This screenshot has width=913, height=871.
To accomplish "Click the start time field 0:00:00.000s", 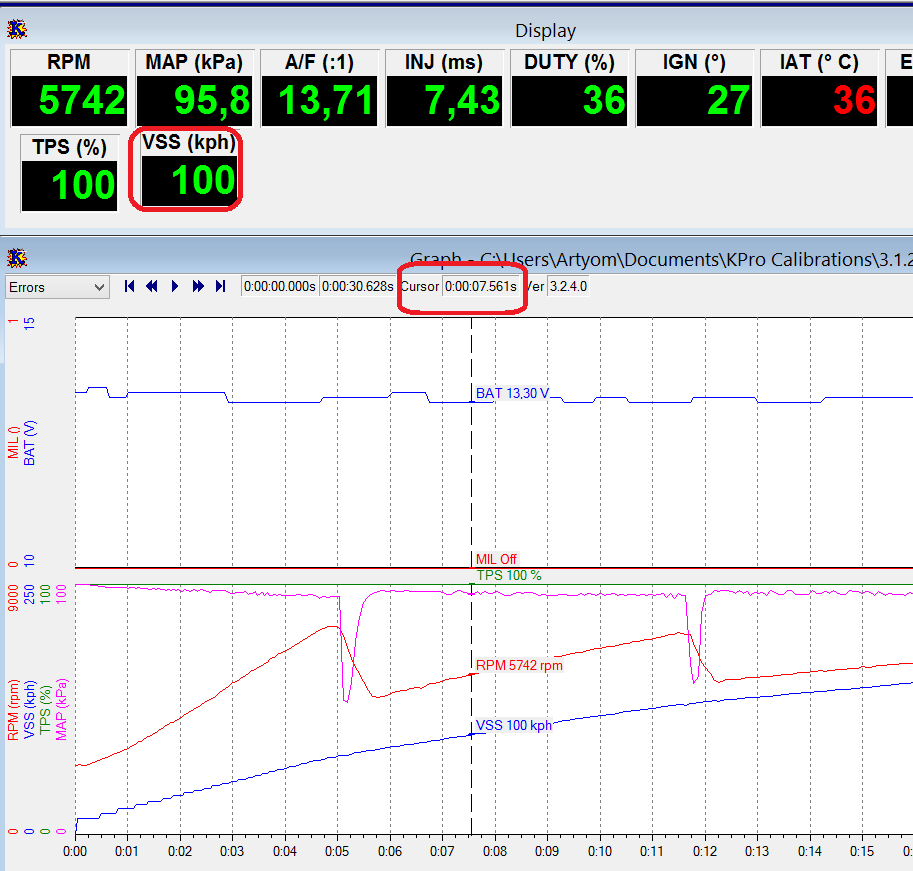I will (280, 287).
